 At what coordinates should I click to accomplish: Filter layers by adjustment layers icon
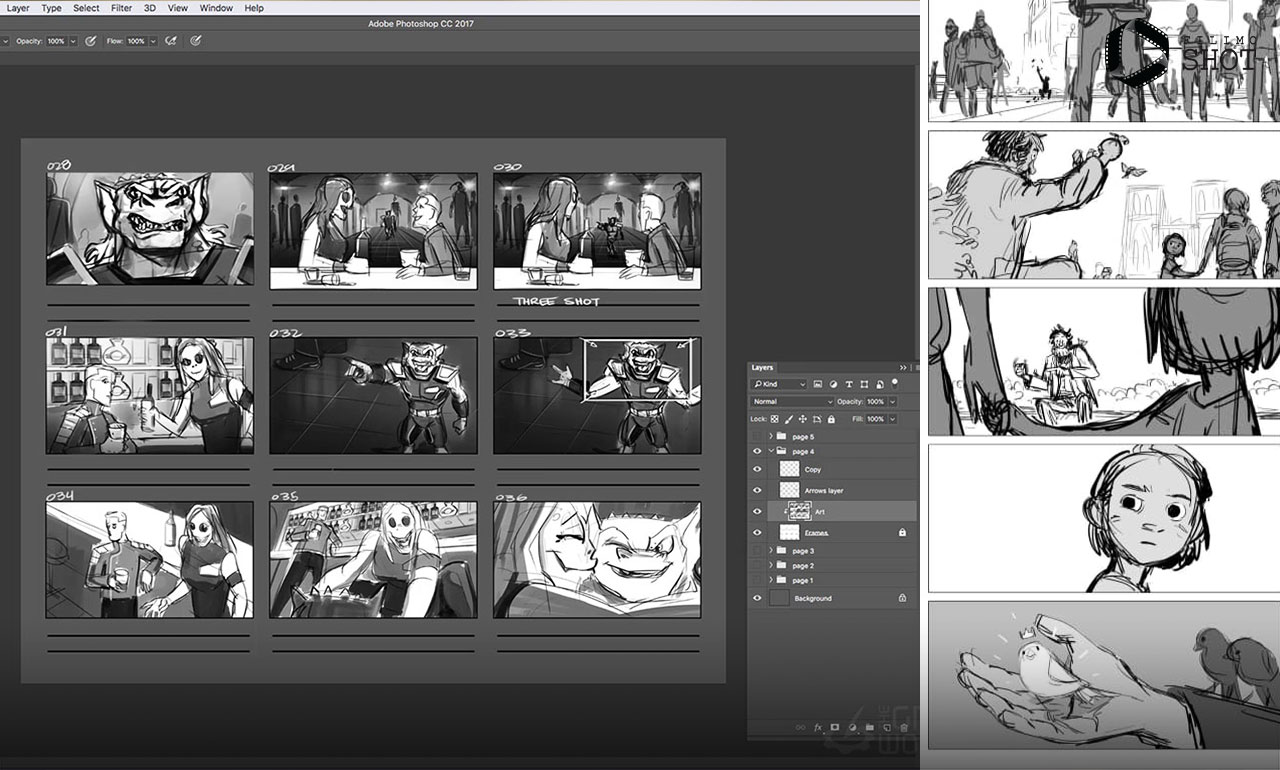click(833, 384)
